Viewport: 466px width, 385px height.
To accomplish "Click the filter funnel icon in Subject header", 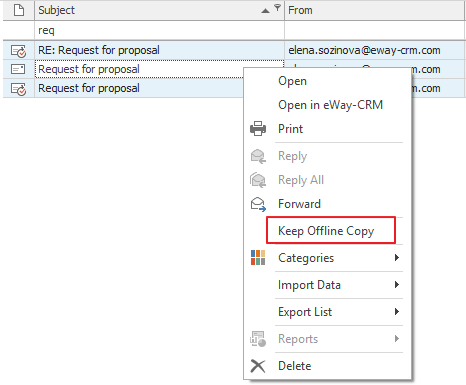I will pos(277,7).
